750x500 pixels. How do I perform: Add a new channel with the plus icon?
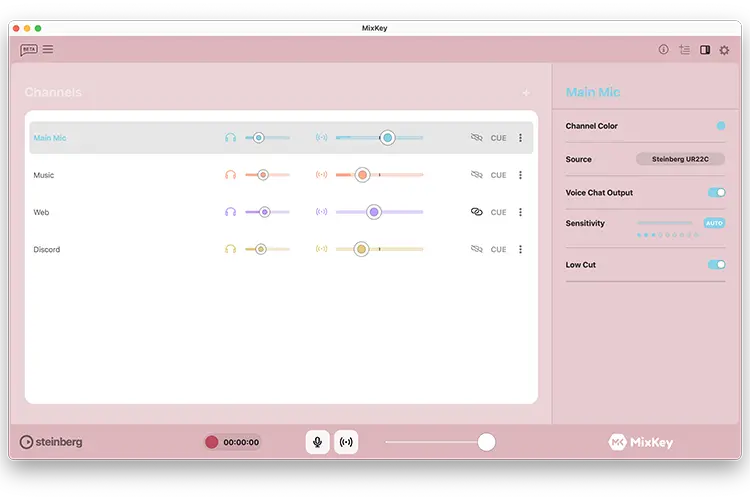coord(526,93)
